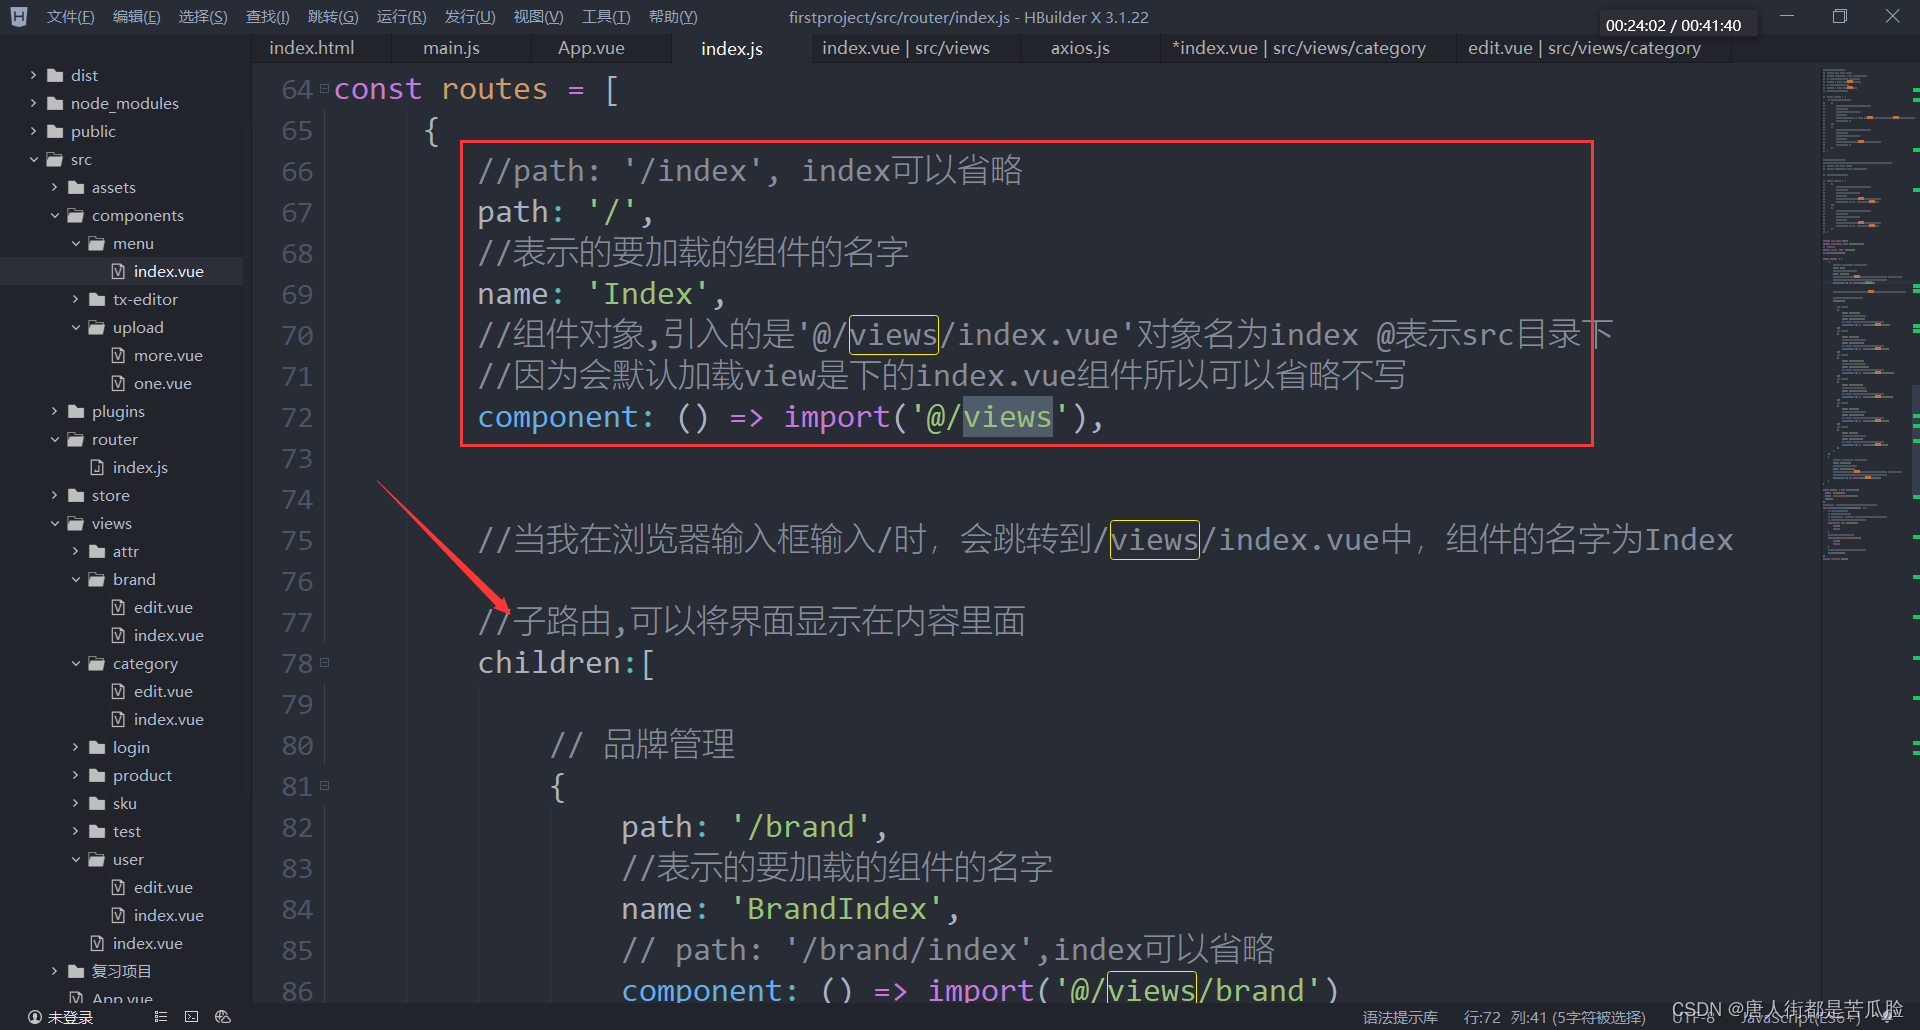Click folder icon next to public
This screenshot has width=1920, height=1030.
pyautogui.click(x=55, y=131)
